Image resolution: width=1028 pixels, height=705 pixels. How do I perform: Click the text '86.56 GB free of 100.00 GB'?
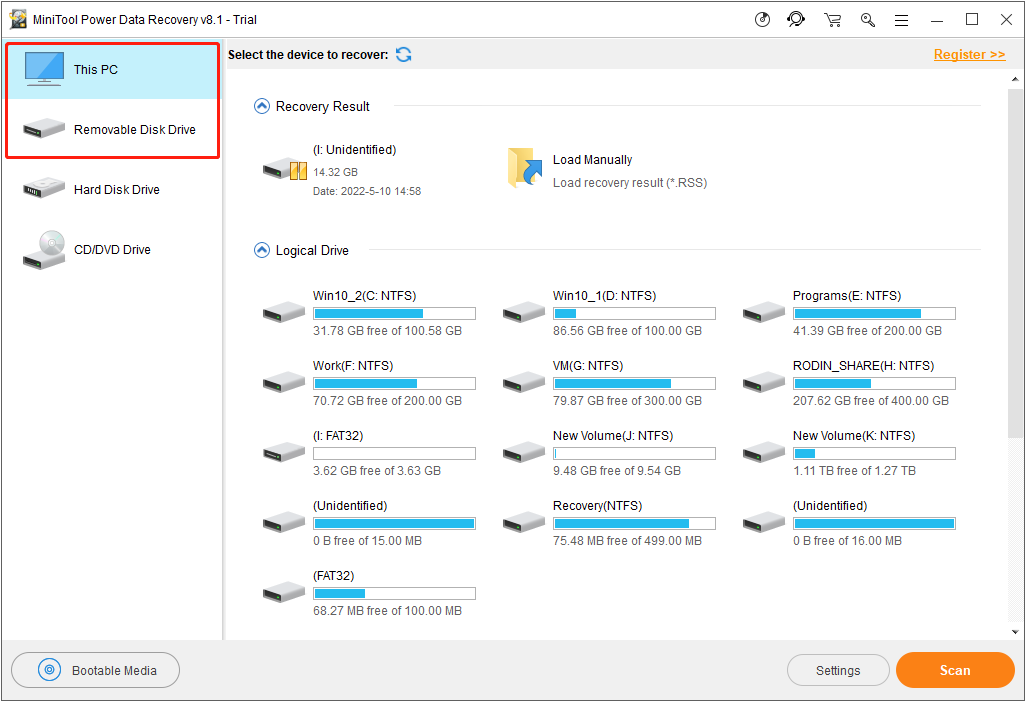pyautogui.click(x=627, y=331)
